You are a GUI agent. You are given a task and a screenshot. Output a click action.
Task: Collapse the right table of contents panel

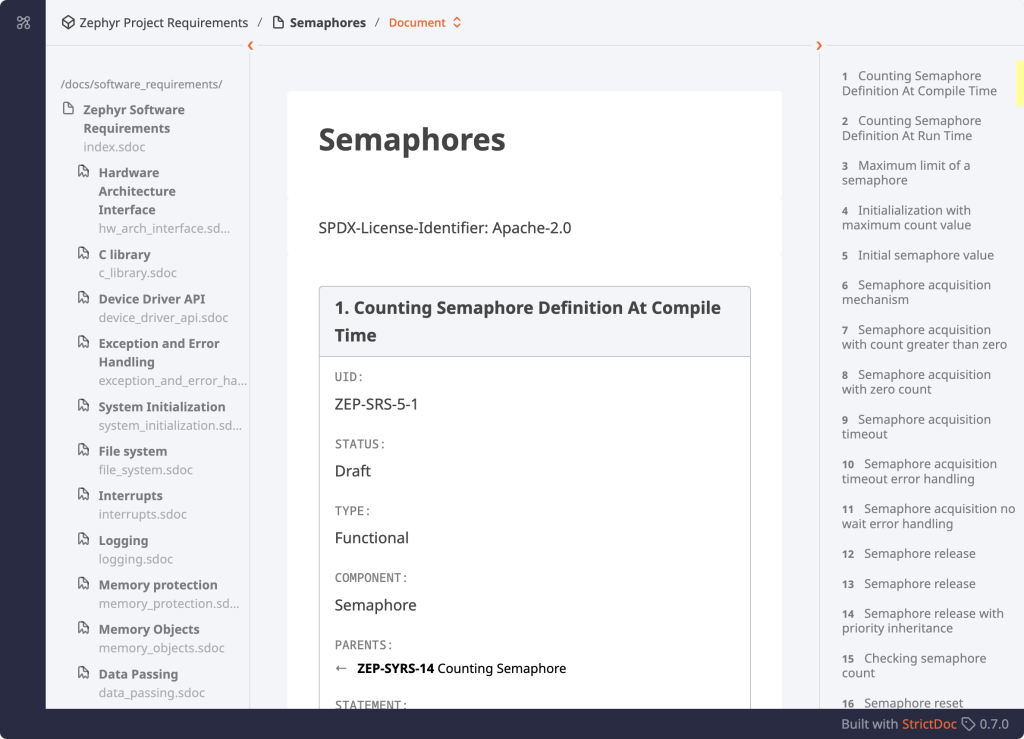point(819,46)
